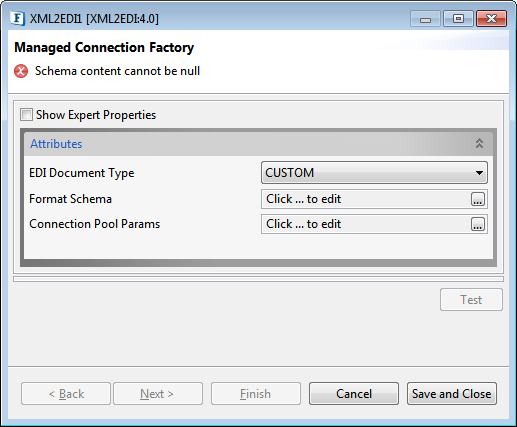Click the Test button
The height and width of the screenshot is (427, 517).
coord(471,300)
